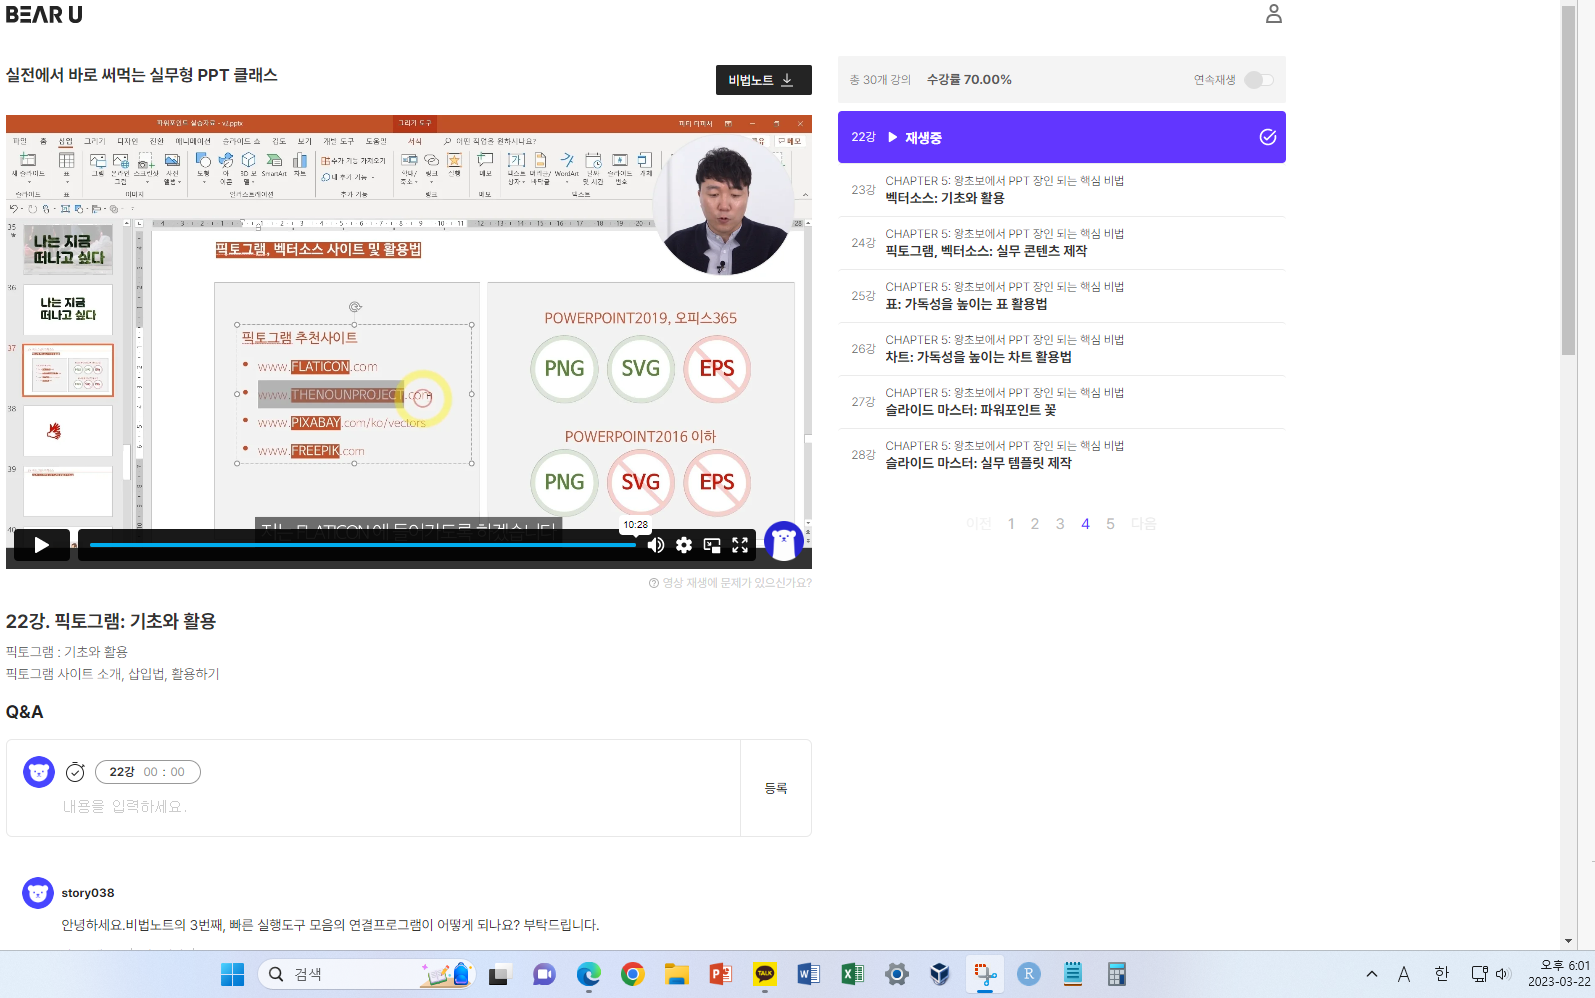
Task: Click the Q&A bear avatar beside input
Action: pos(39,772)
